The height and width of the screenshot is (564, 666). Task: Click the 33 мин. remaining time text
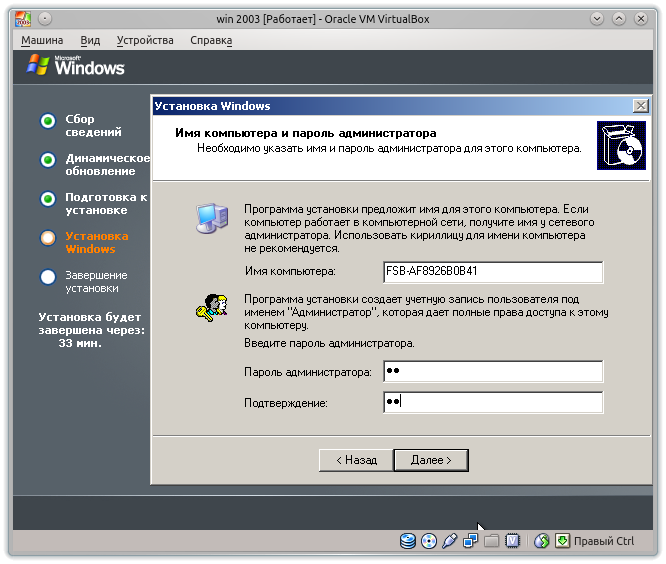click(x=80, y=343)
